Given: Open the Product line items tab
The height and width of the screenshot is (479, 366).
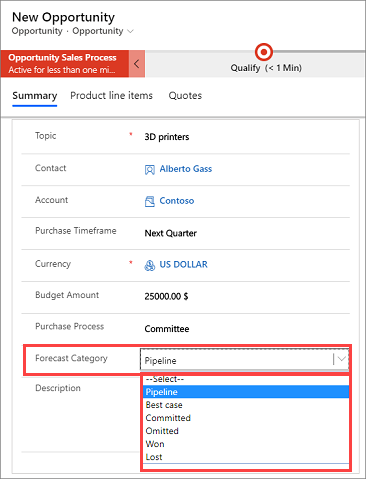Looking at the screenshot, I should pyautogui.click(x=111, y=96).
